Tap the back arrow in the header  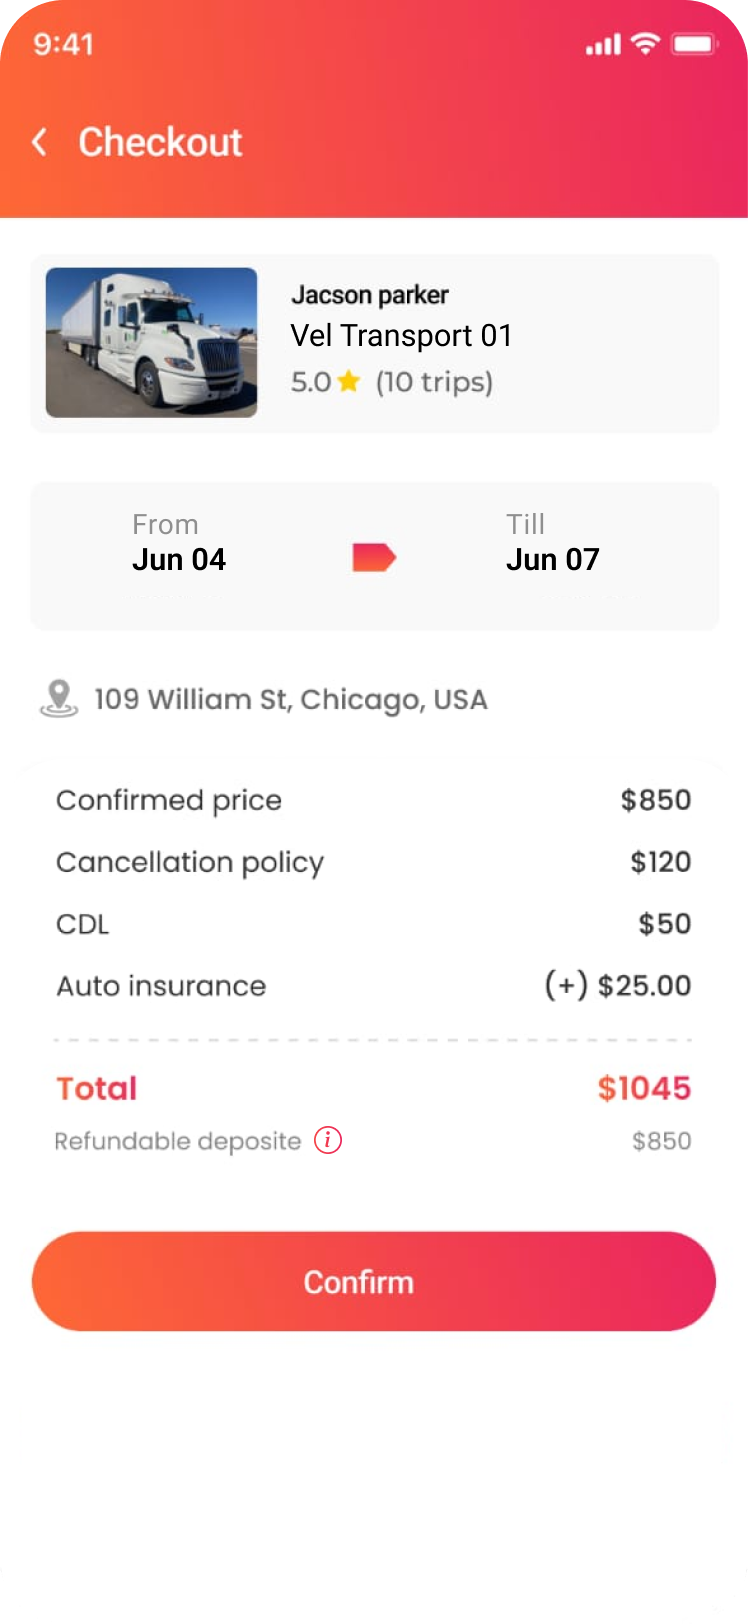(x=40, y=142)
